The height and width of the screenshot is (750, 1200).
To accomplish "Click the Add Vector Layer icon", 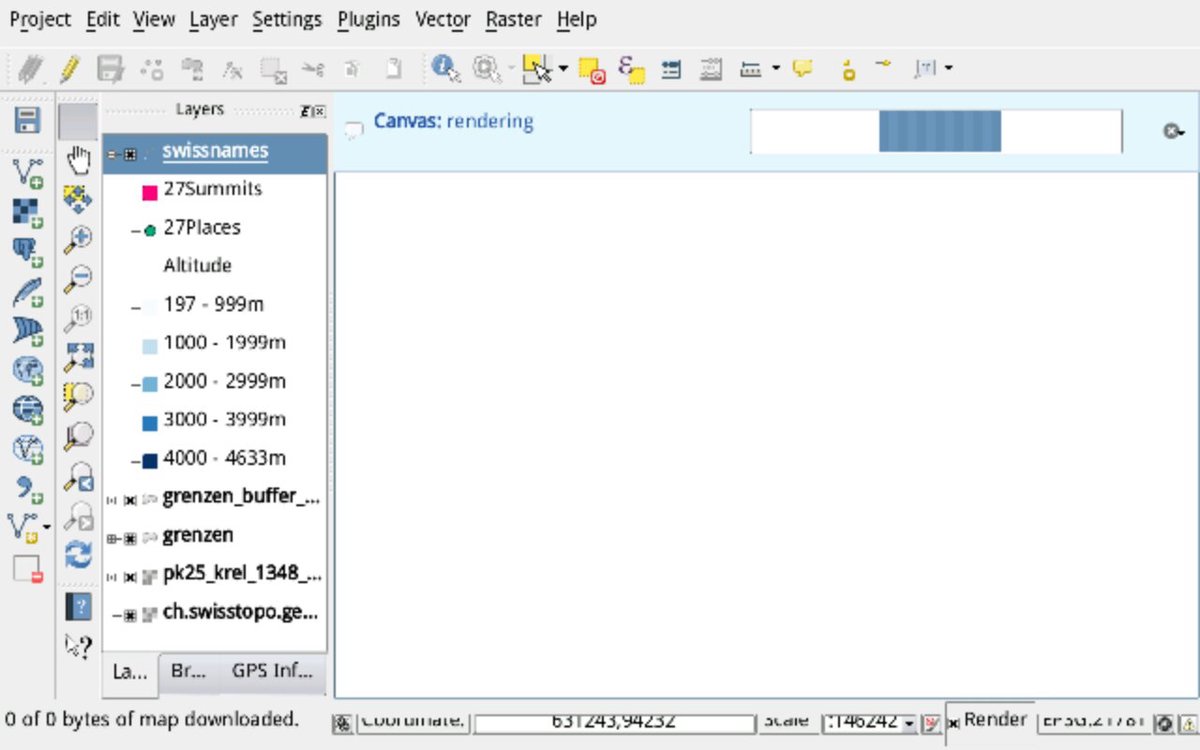I will coord(27,173).
